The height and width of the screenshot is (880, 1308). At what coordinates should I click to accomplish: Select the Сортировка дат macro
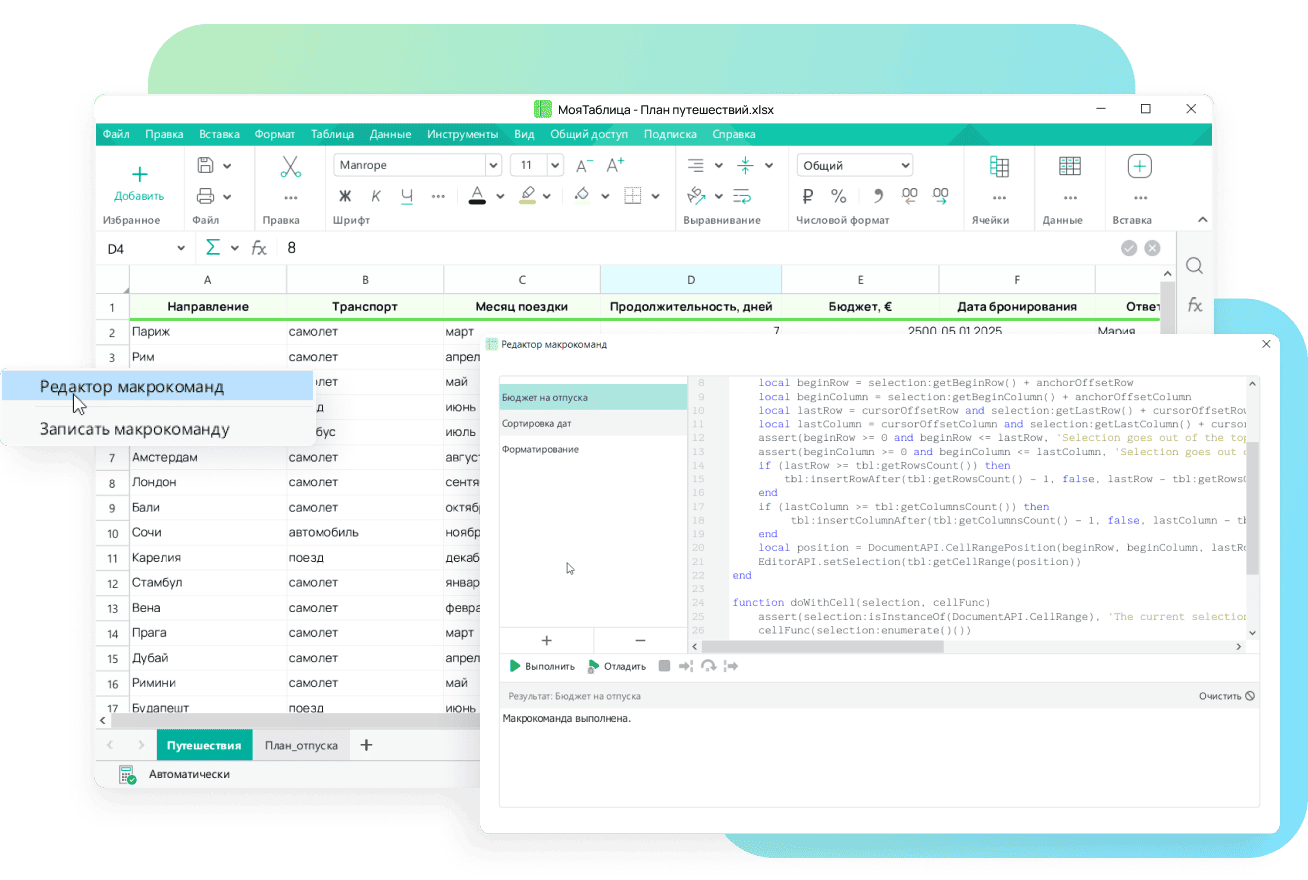pyautogui.click(x=593, y=423)
